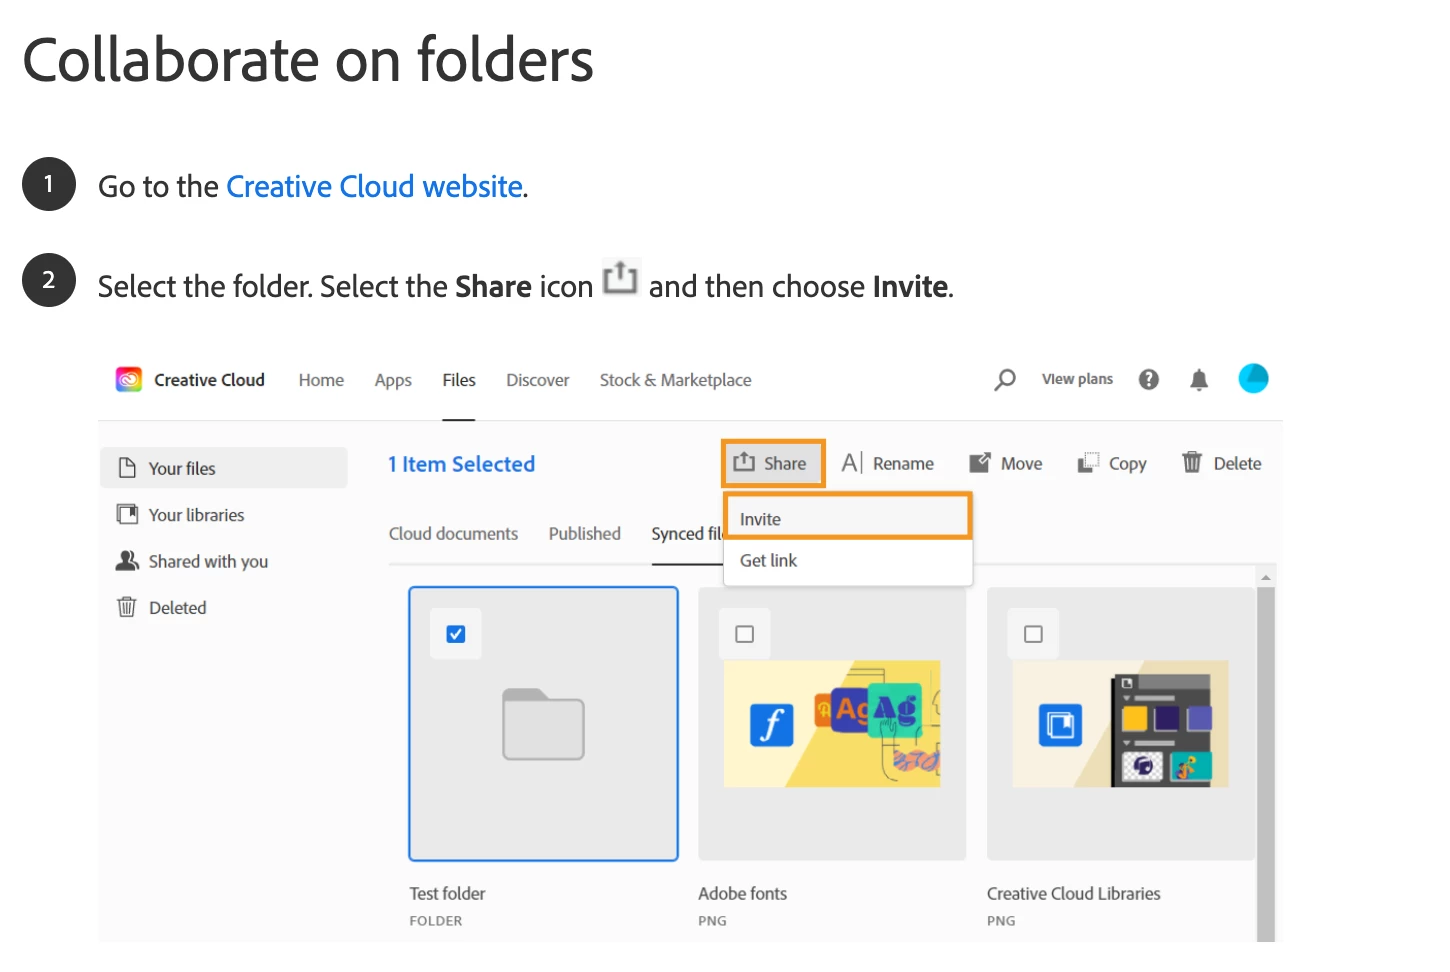1450x972 pixels.
Task: Show notifications via the bell icon
Action: (1199, 379)
